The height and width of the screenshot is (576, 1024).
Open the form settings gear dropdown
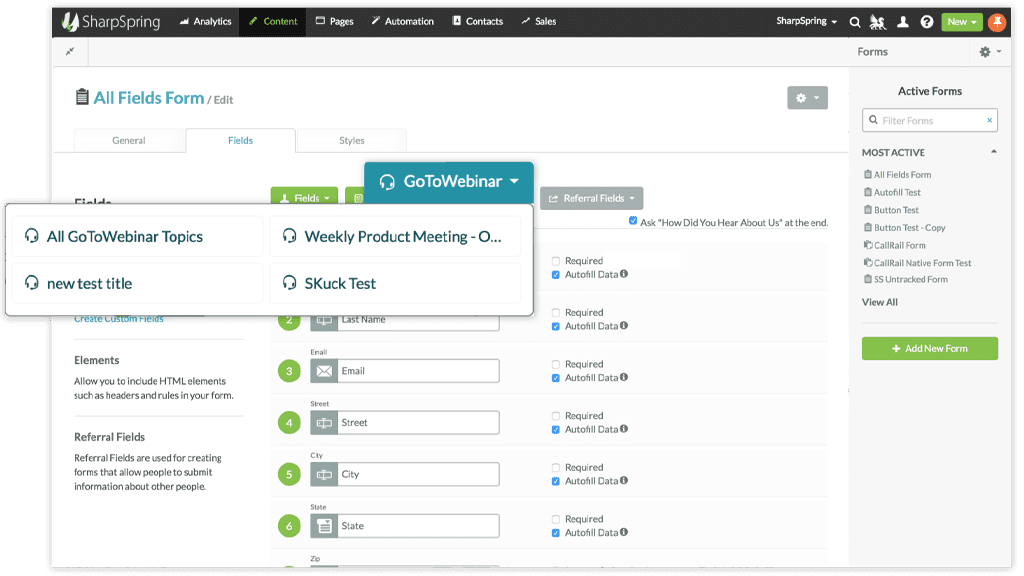coord(807,98)
